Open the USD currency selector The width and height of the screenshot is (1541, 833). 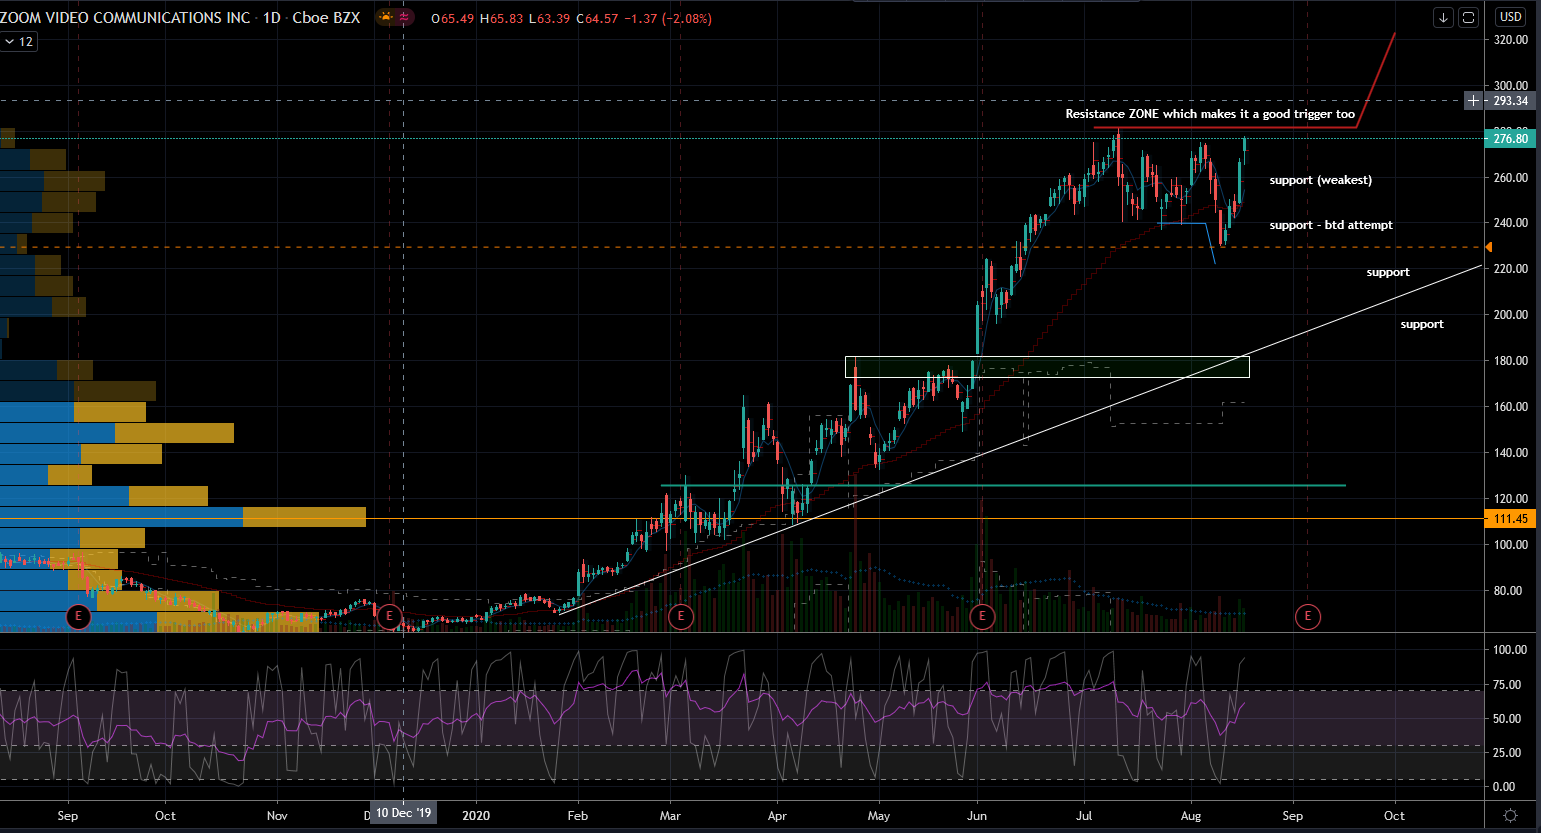click(x=1510, y=17)
